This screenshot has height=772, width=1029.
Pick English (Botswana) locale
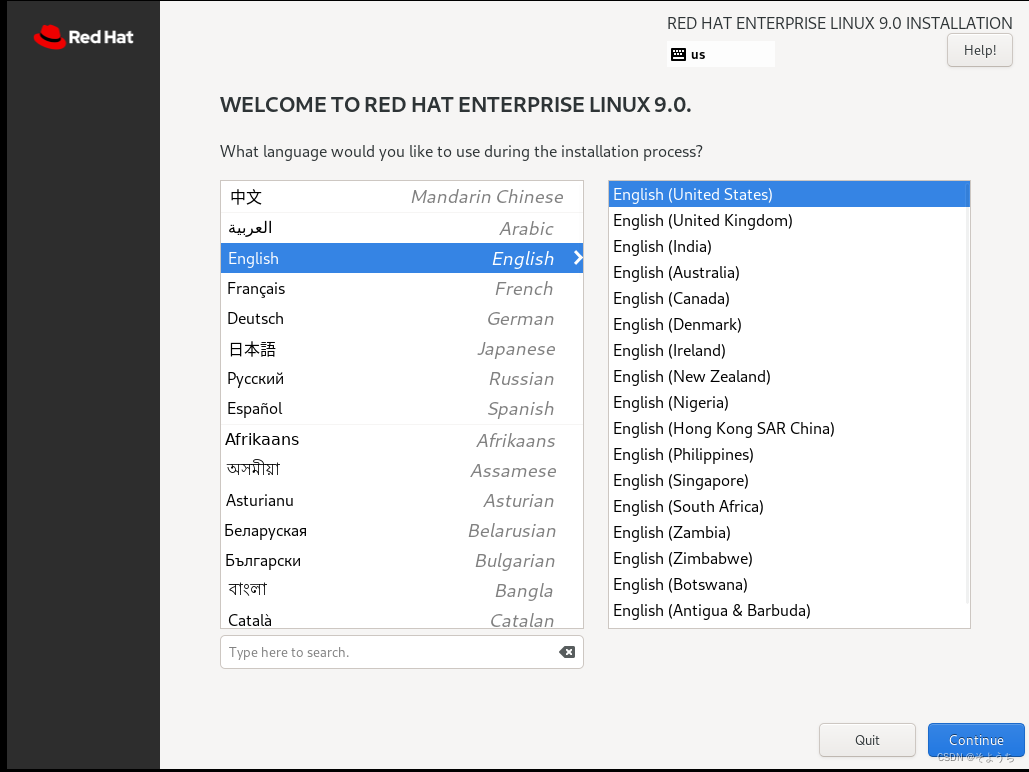point(789,584)
